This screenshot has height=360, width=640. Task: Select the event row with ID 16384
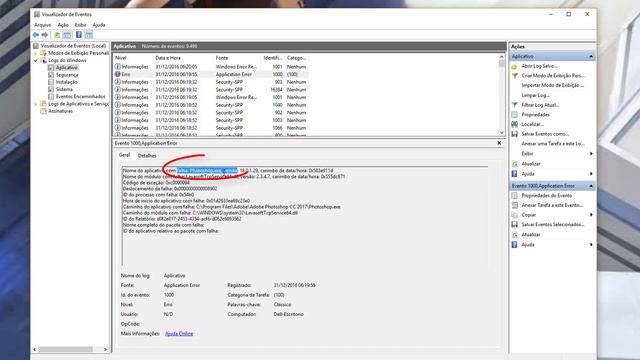tap(210, 90)
